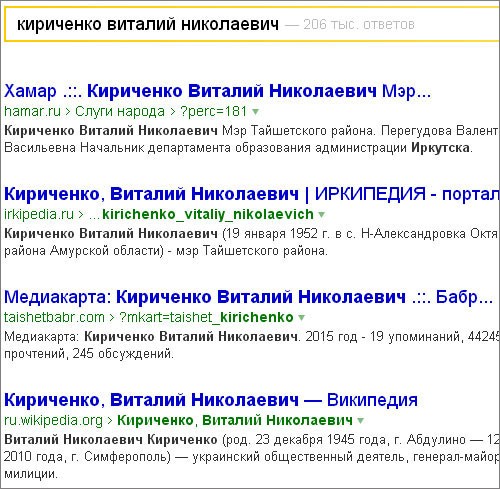Open the Хамар .::. Кириченко Виталий Николаевич result

tap(217, 91)
